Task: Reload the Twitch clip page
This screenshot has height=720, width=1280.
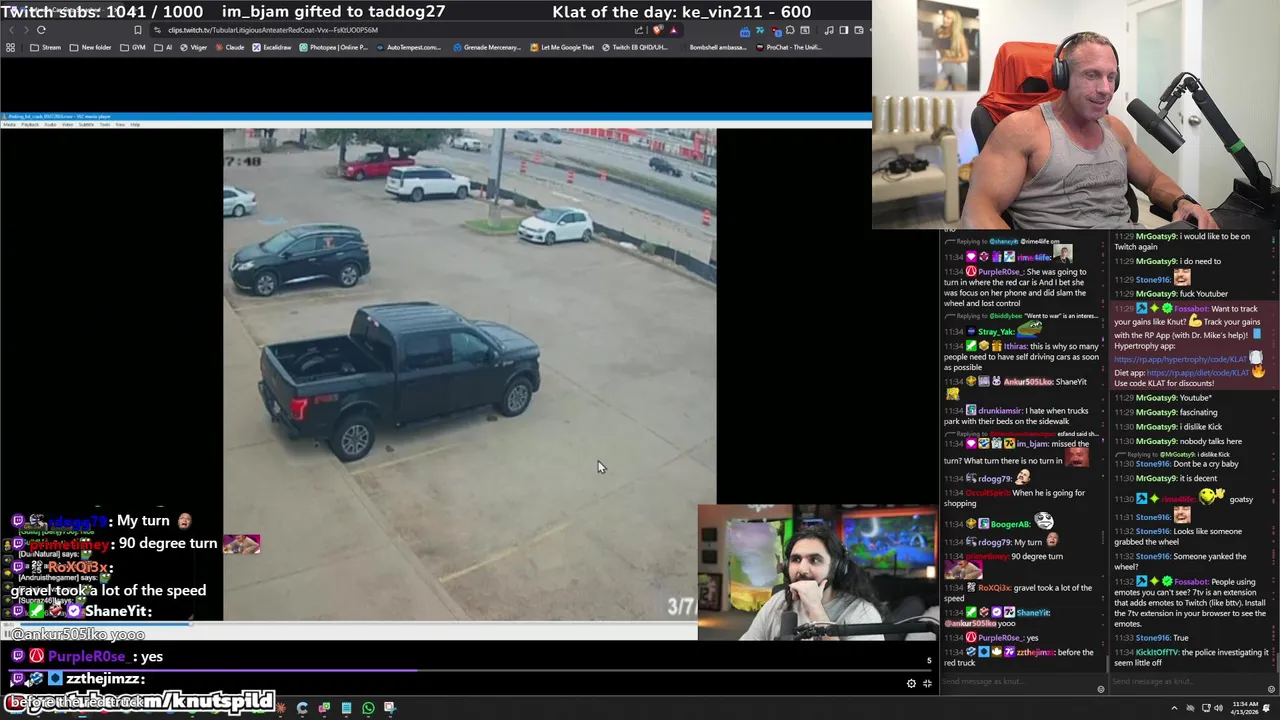Action: coord(41,30)
